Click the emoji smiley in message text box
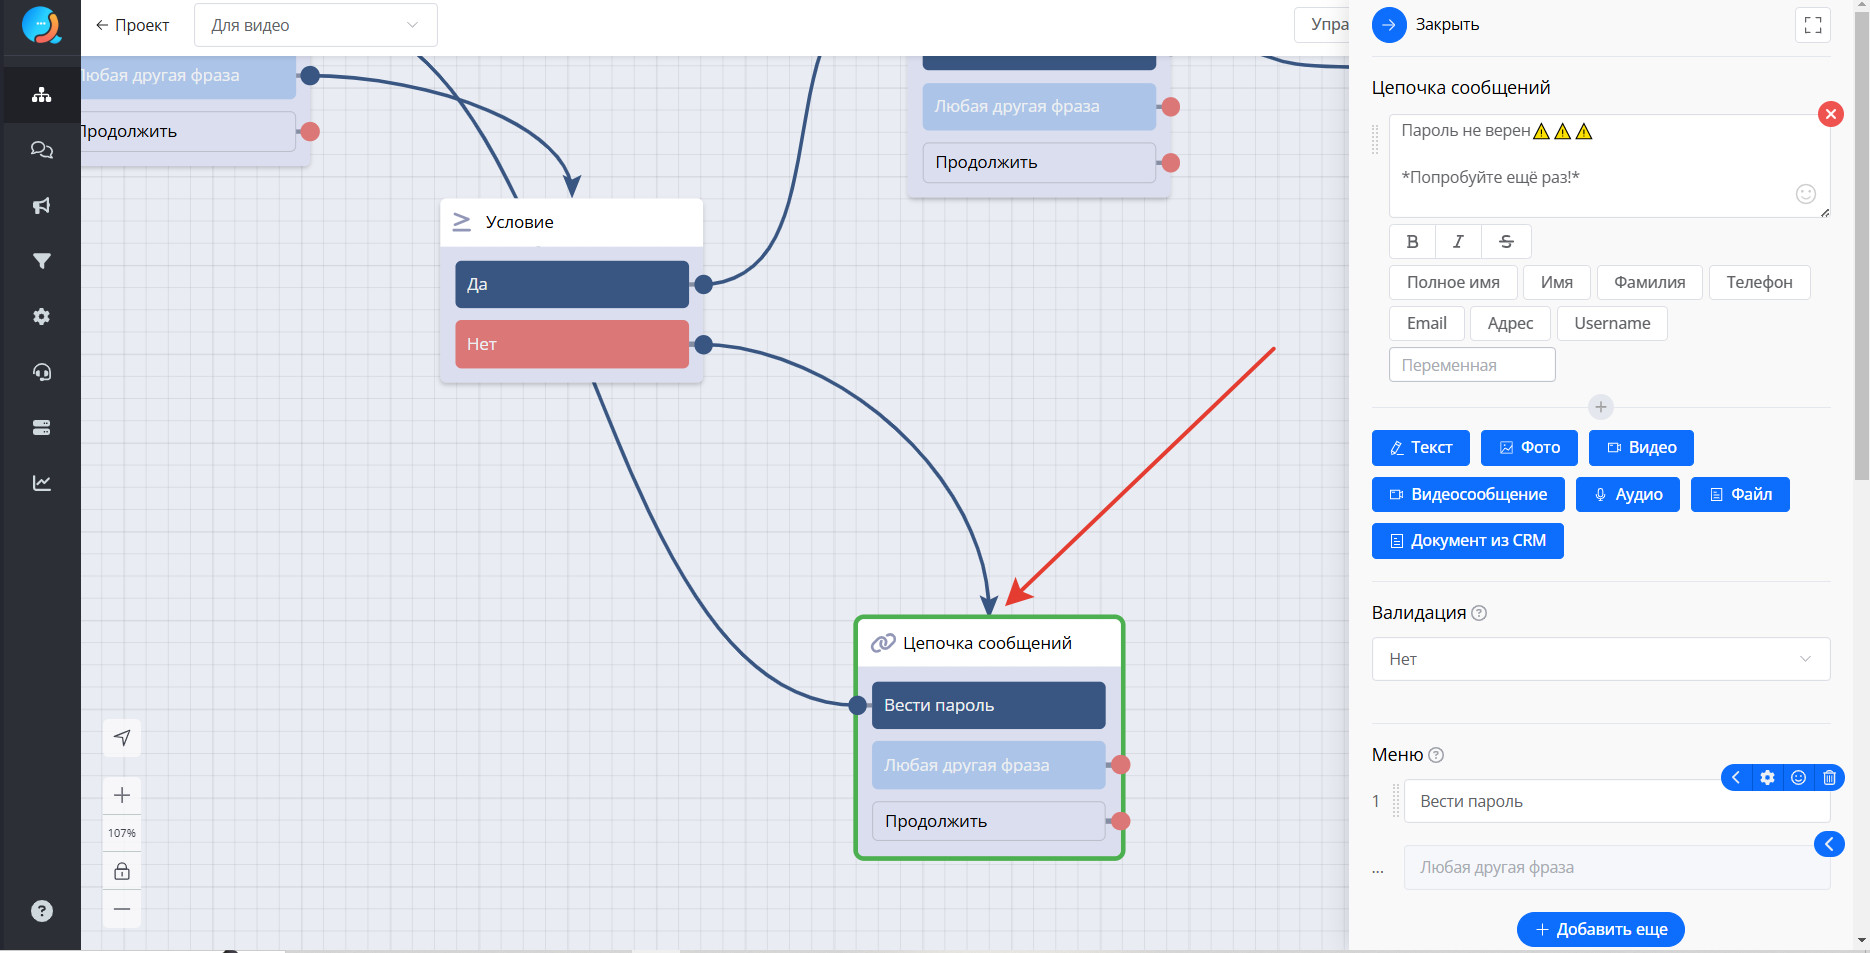Viewport: 1870px width, 953px height. (1805, 194)
